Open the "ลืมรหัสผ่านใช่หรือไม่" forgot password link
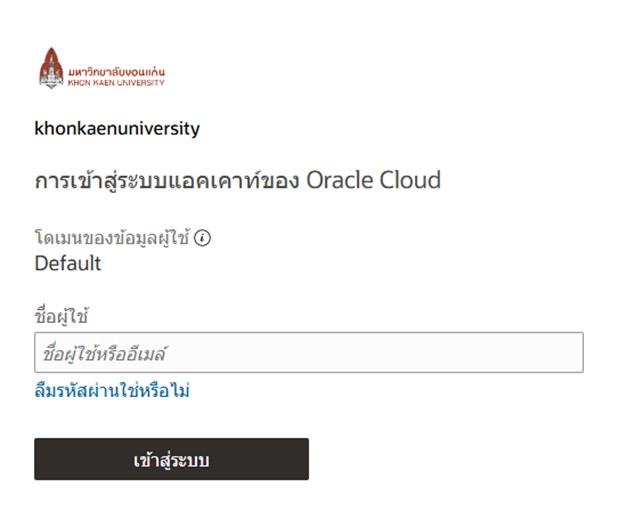The height and width of the screenshot is (511, 618). (x=112, y=390)
